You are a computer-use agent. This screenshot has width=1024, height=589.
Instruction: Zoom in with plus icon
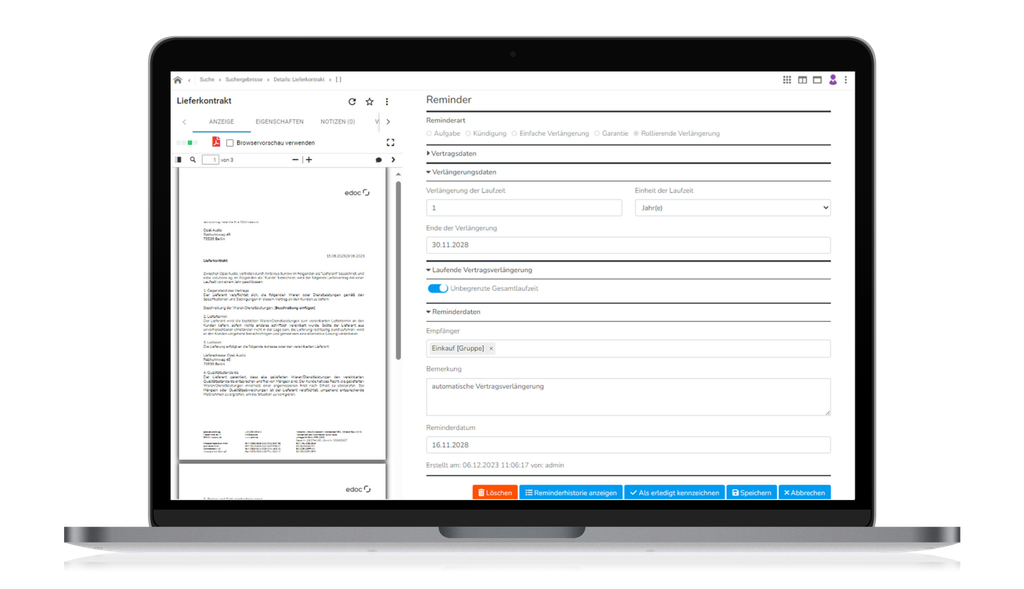point(309,159)
